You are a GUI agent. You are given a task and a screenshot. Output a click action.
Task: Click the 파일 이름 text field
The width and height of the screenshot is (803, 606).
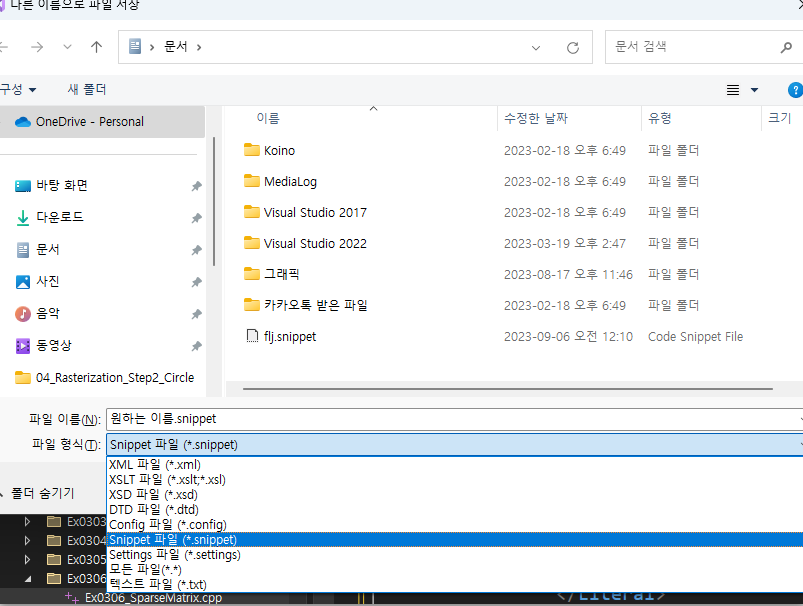454,419
